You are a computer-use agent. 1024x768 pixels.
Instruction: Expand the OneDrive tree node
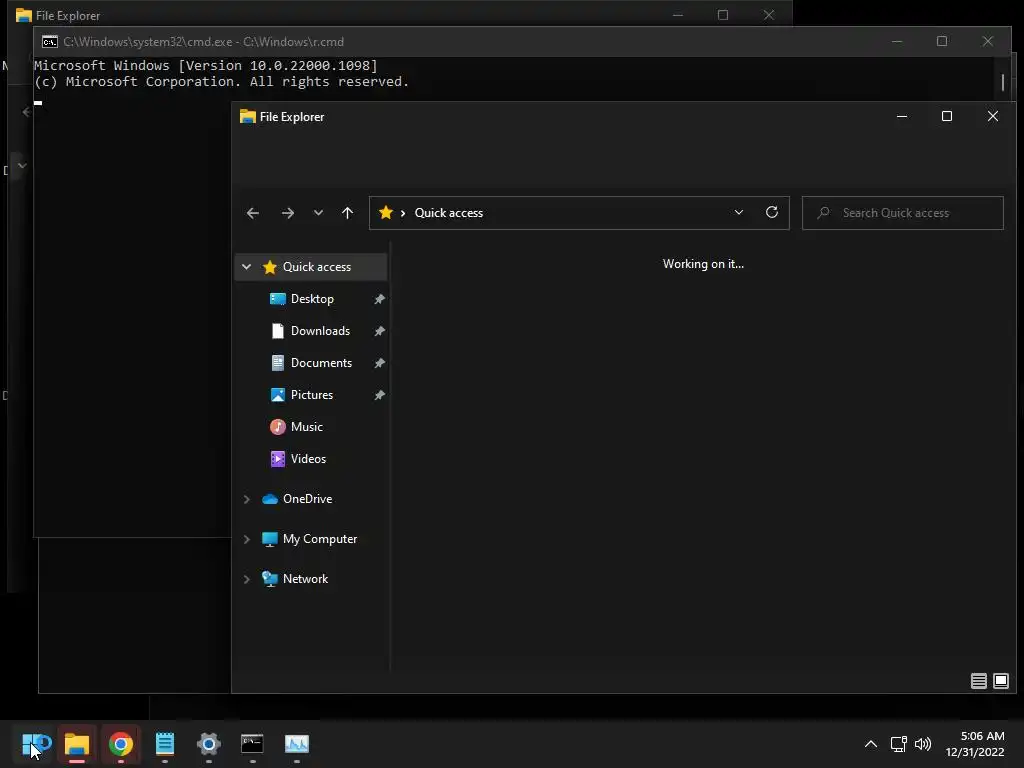coord(246,499)
